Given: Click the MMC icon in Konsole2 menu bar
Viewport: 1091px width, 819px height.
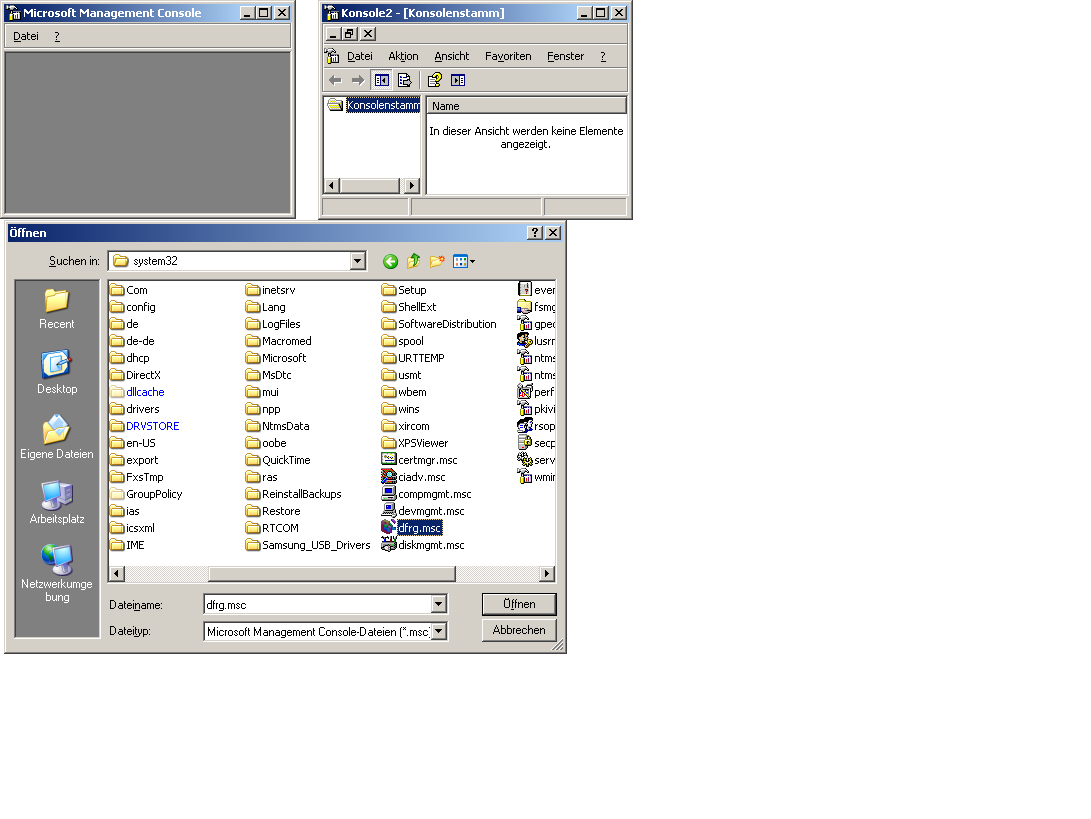Looking at the screenshot, I should tap(332, 56).
